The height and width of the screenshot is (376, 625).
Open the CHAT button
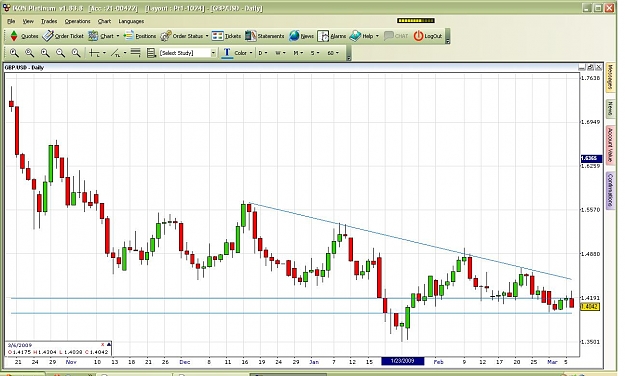396,36
